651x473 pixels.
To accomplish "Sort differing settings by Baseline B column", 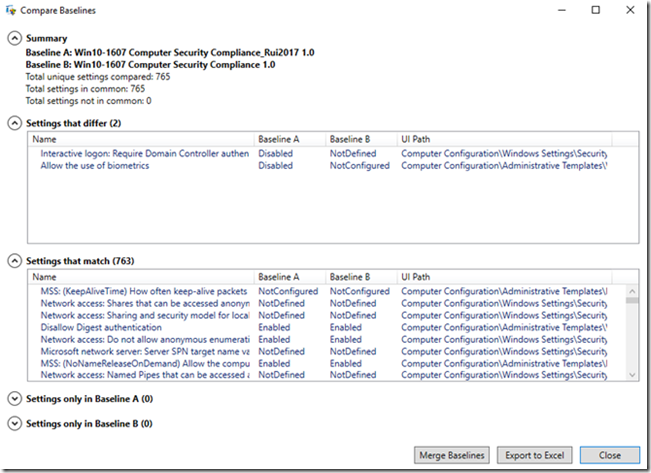I will tap(361, 139).
